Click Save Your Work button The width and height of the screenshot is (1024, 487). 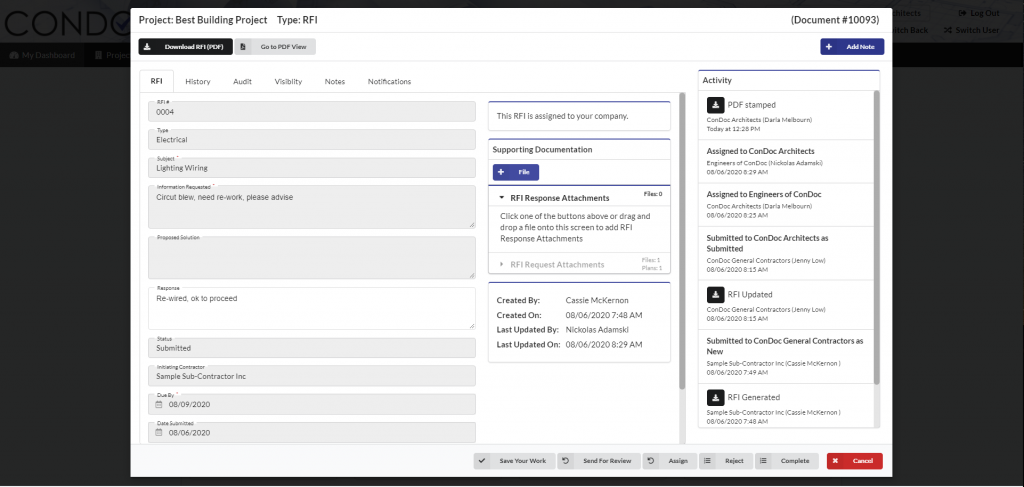(x=515, y=461)
